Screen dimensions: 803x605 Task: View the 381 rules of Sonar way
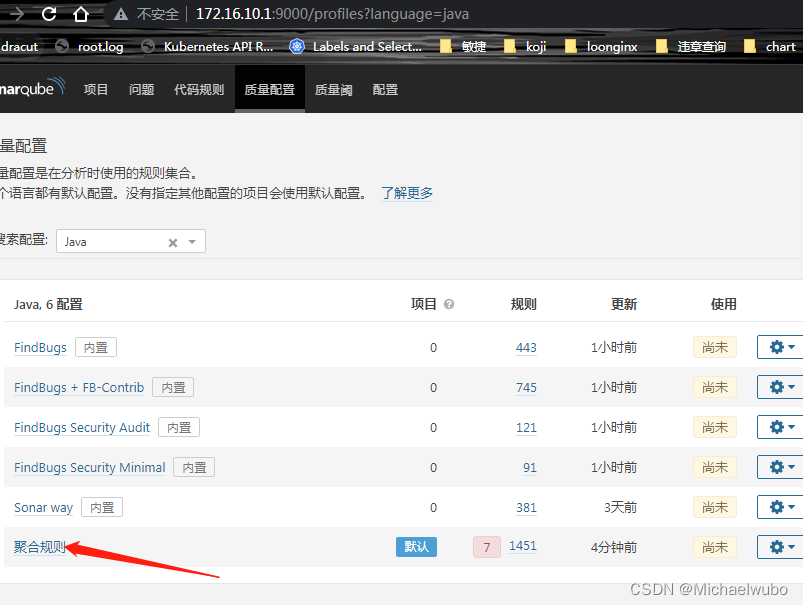[x=526, y=507]
